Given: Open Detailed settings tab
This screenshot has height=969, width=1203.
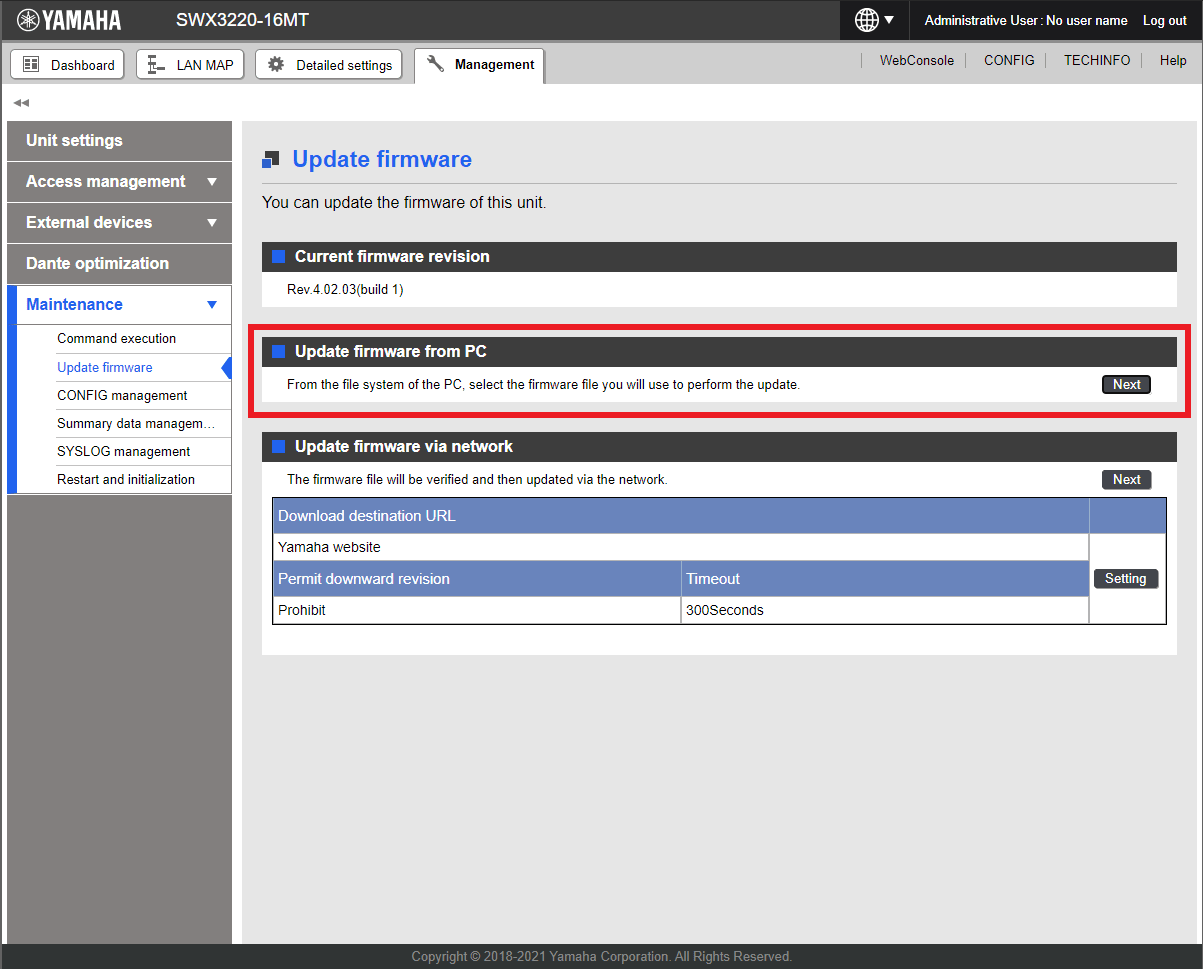Looking at the screenshot, I should click(329, 65).
